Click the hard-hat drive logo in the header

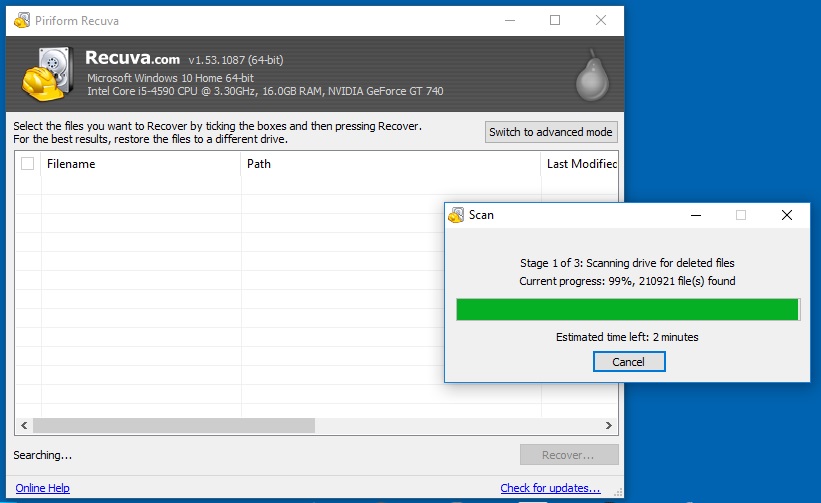pos(46,75)
